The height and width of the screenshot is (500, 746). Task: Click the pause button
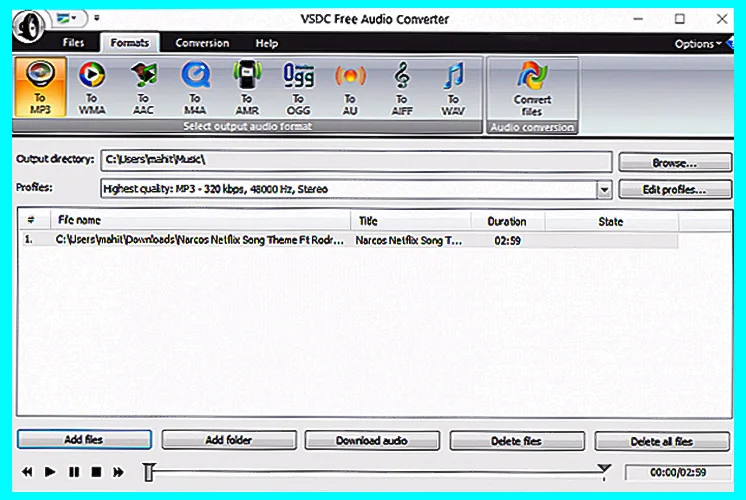74,471
